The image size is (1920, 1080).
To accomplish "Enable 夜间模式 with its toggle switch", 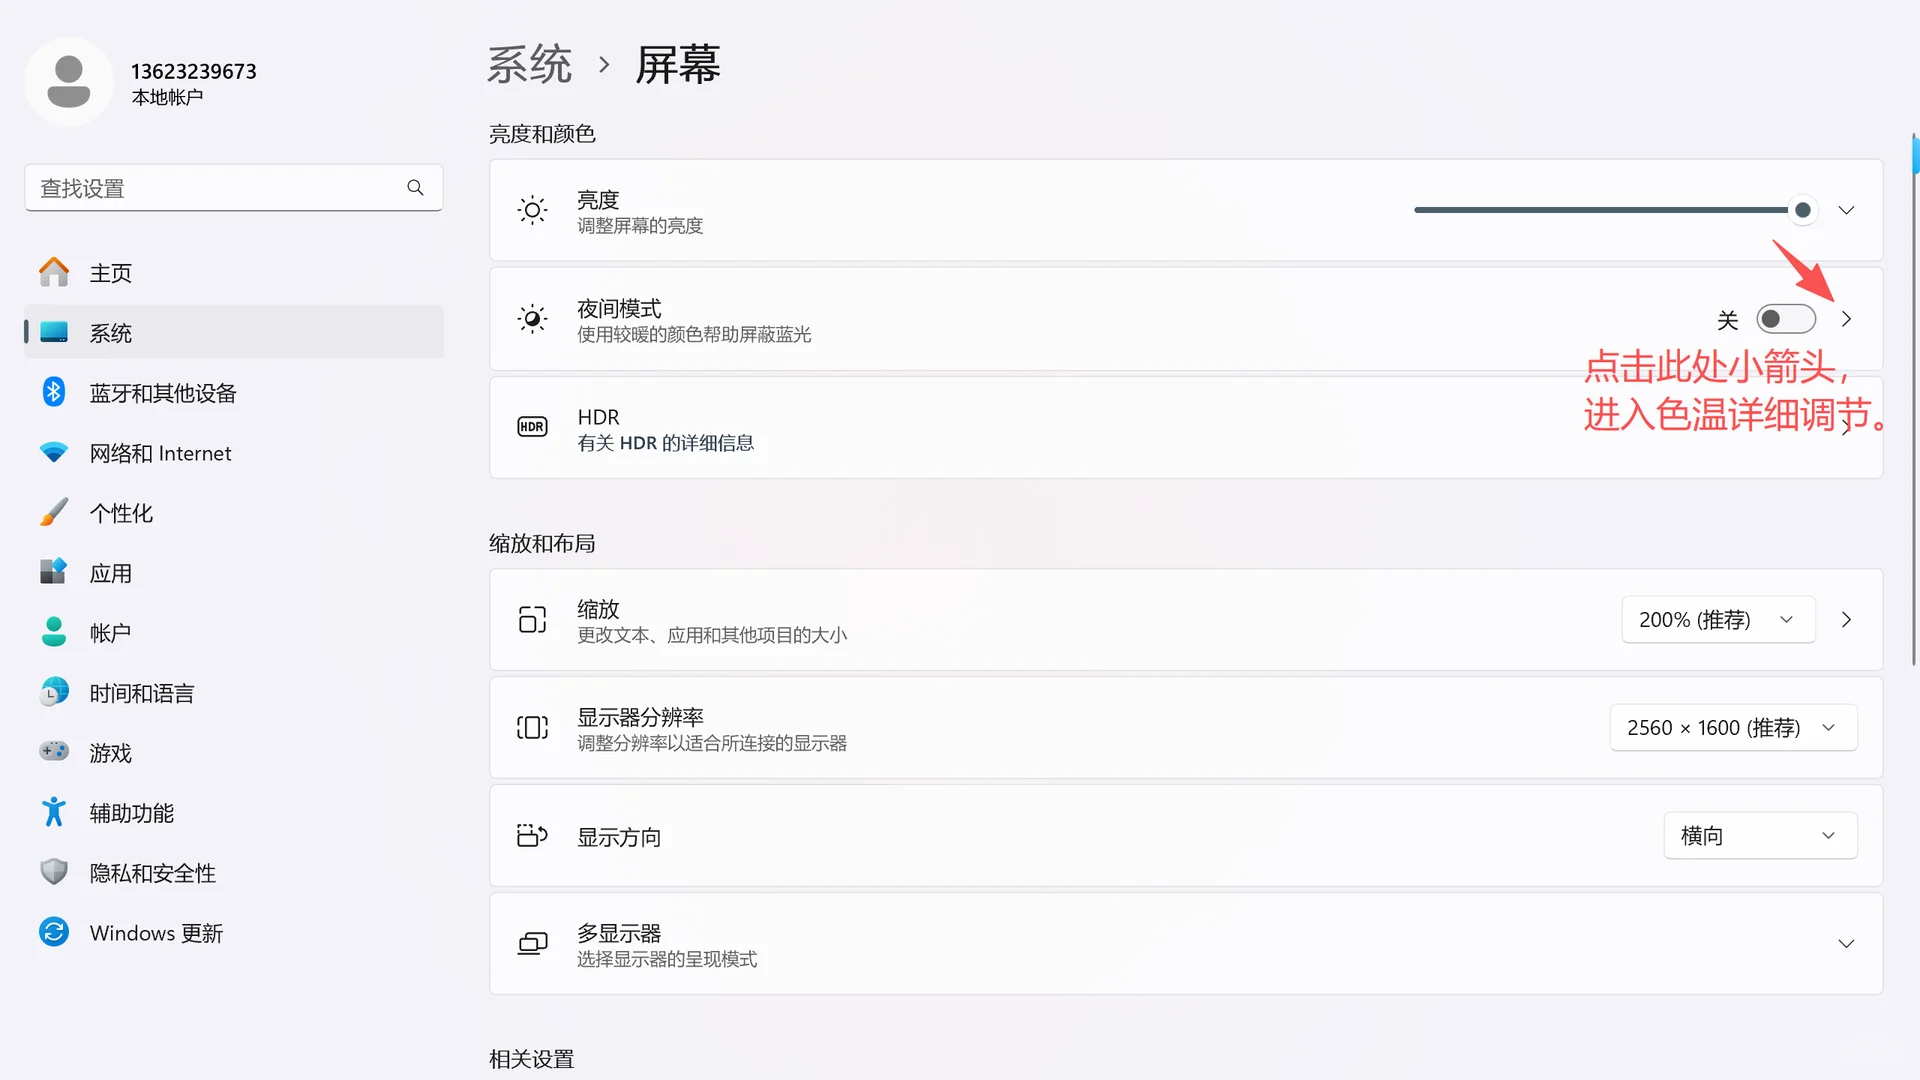I will pyautogui.click(x=1787, y=318).
